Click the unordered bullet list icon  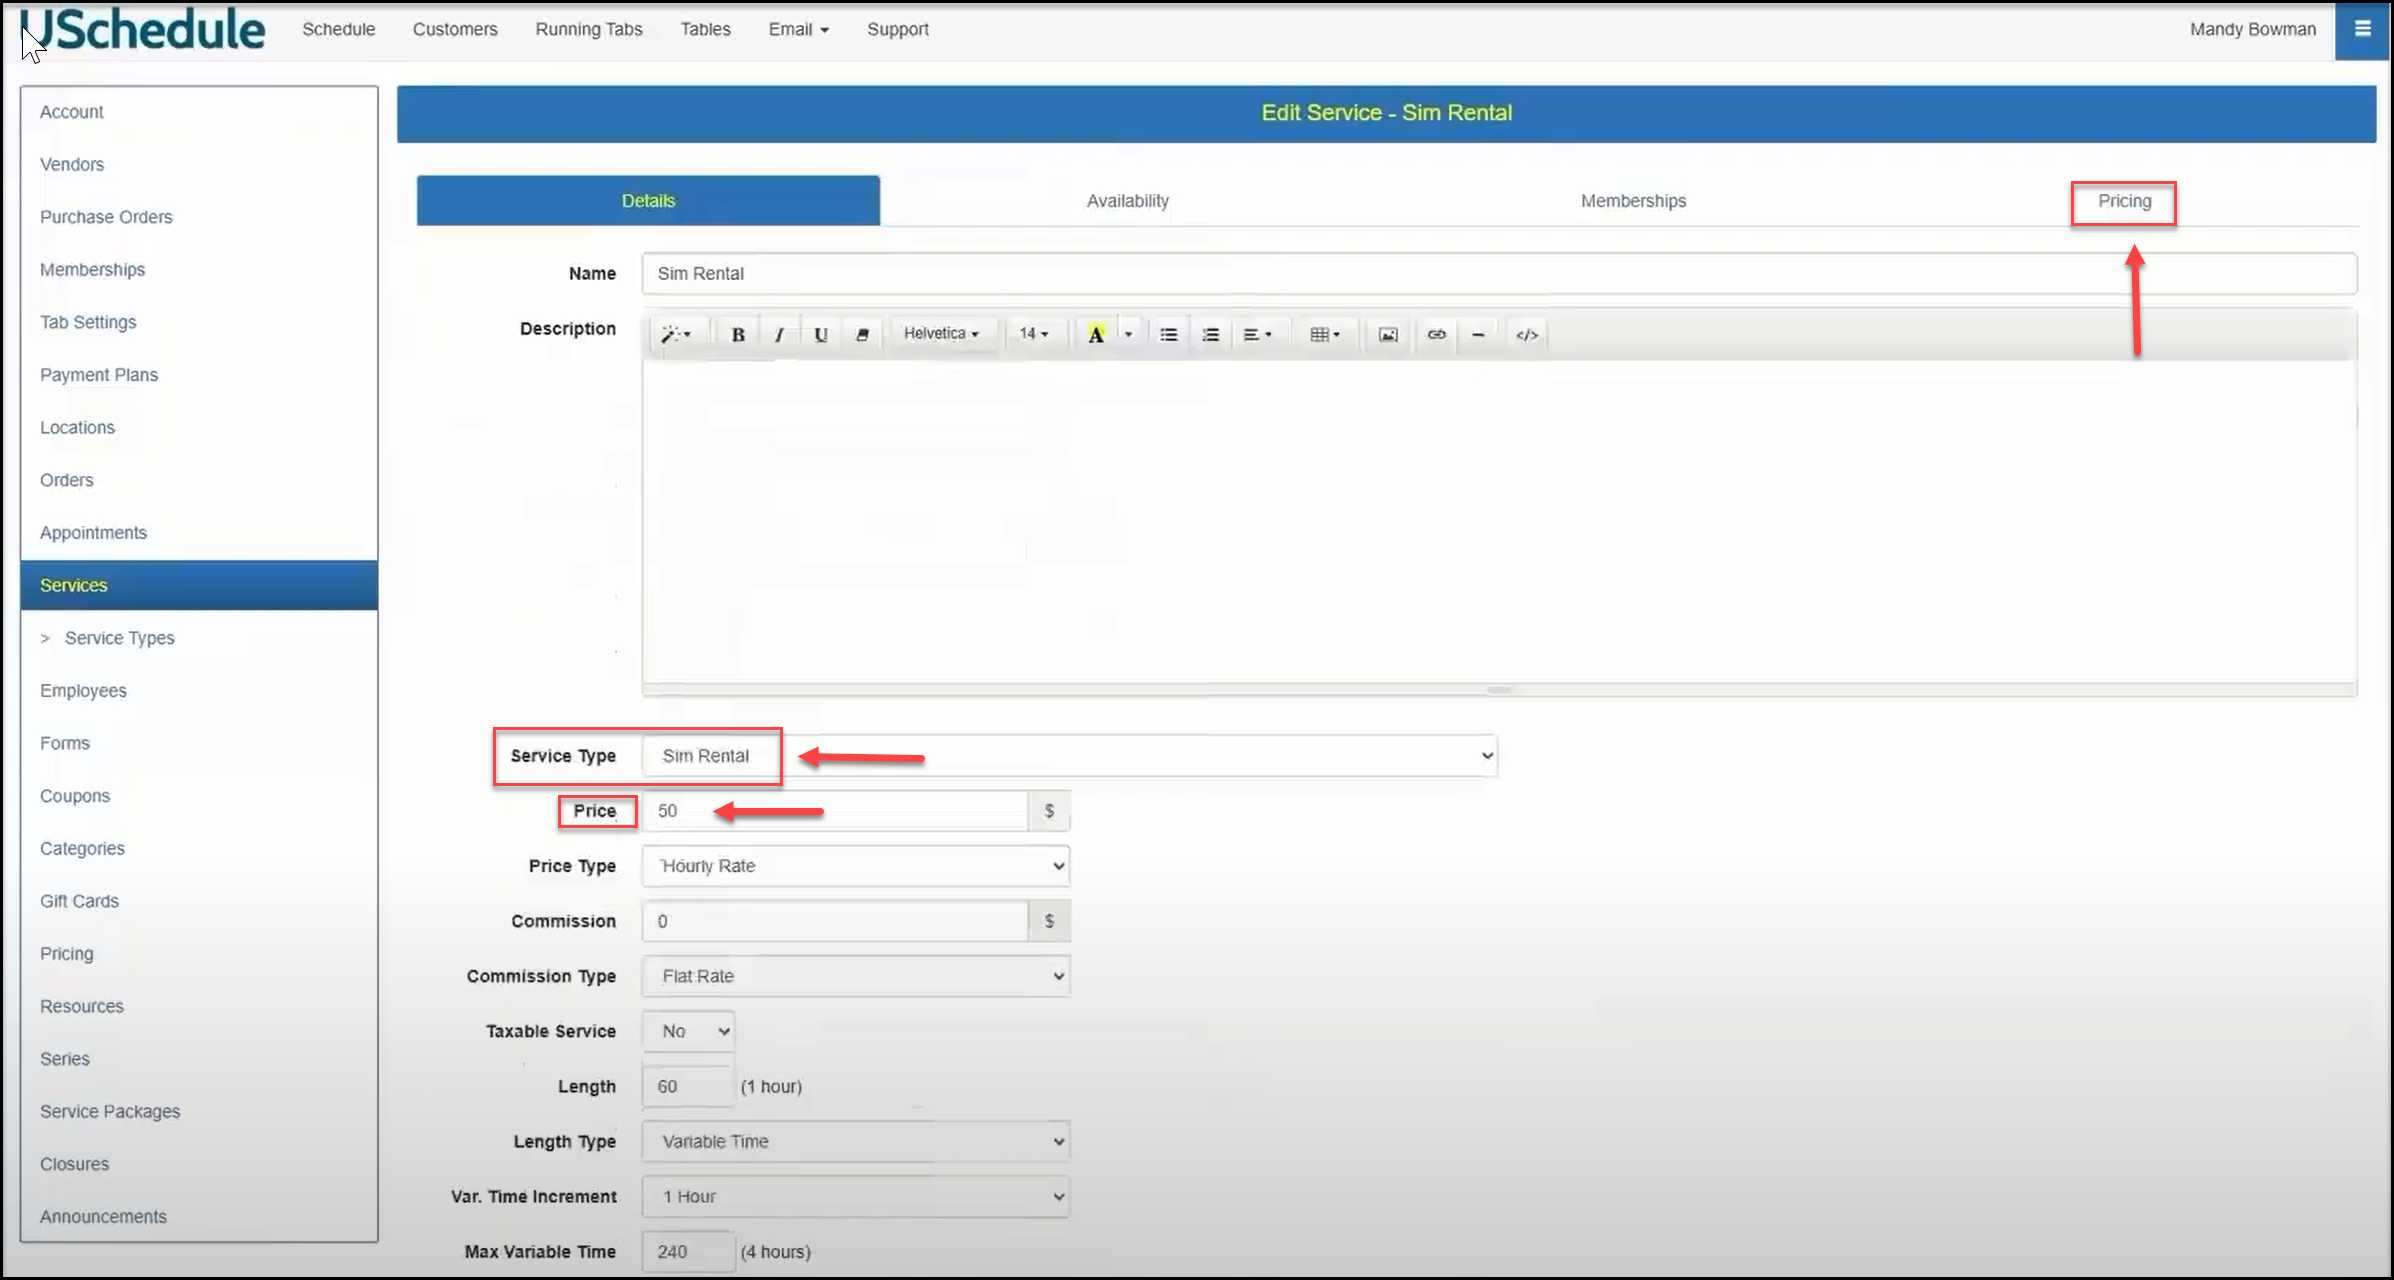click(x=1168, y=335)
